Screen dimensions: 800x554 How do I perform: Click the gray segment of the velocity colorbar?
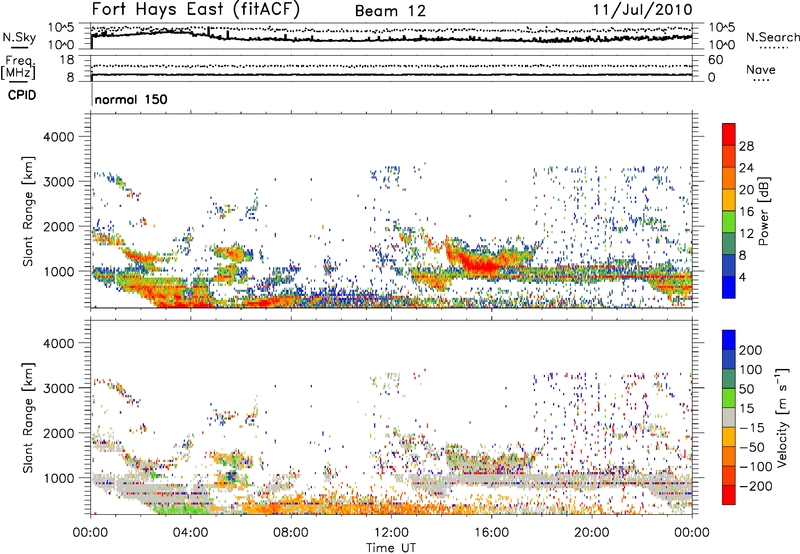click(x=729, y=418)
